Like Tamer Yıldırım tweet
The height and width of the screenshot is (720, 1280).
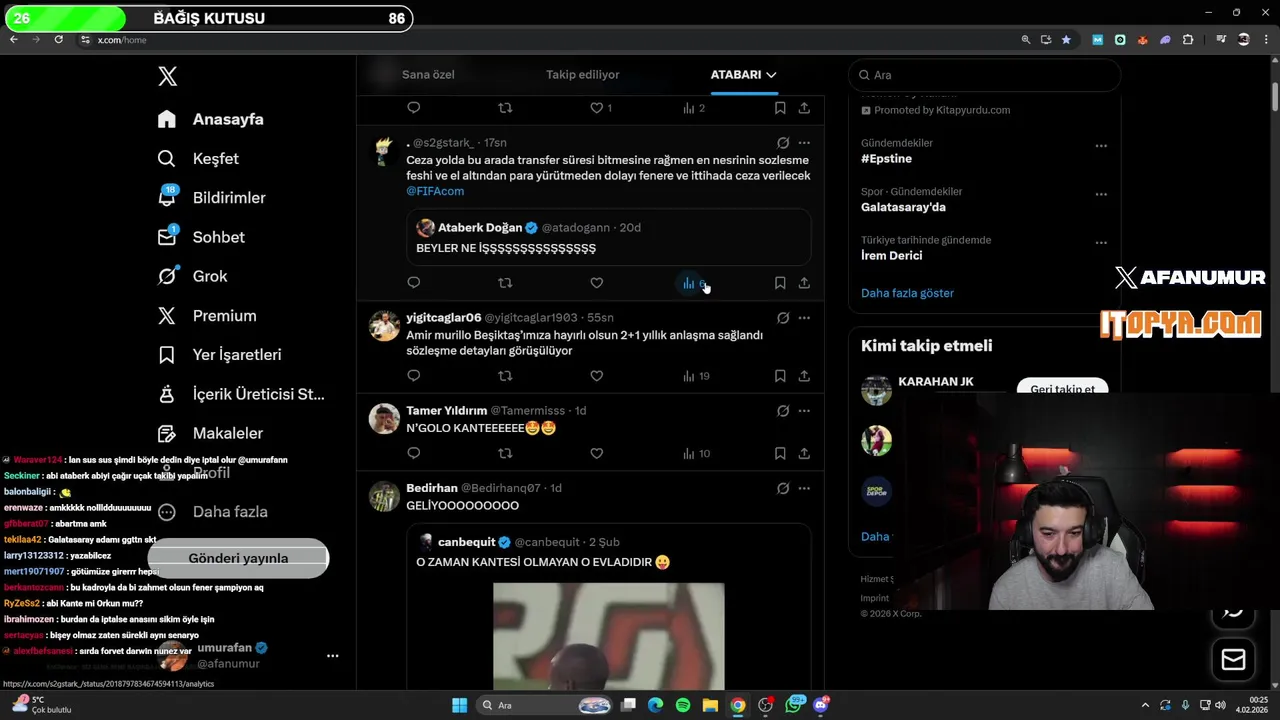(597, 453)
